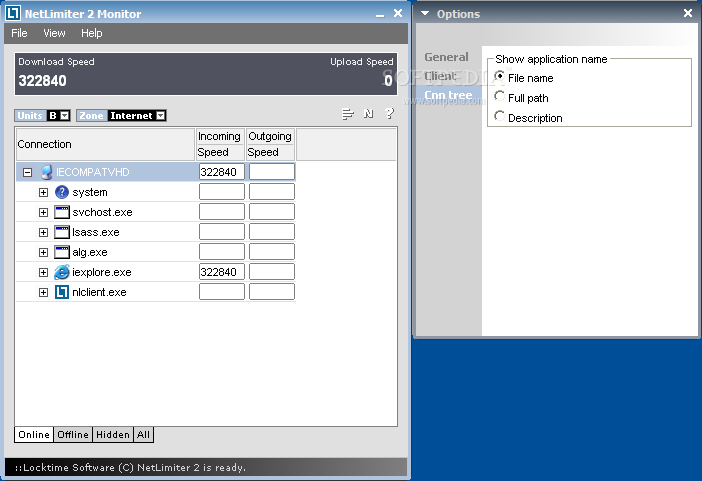Image resolution: width=702 pixels, height=481 pixels.
Task: Open the Client options section
Action: tap(440, 76)
